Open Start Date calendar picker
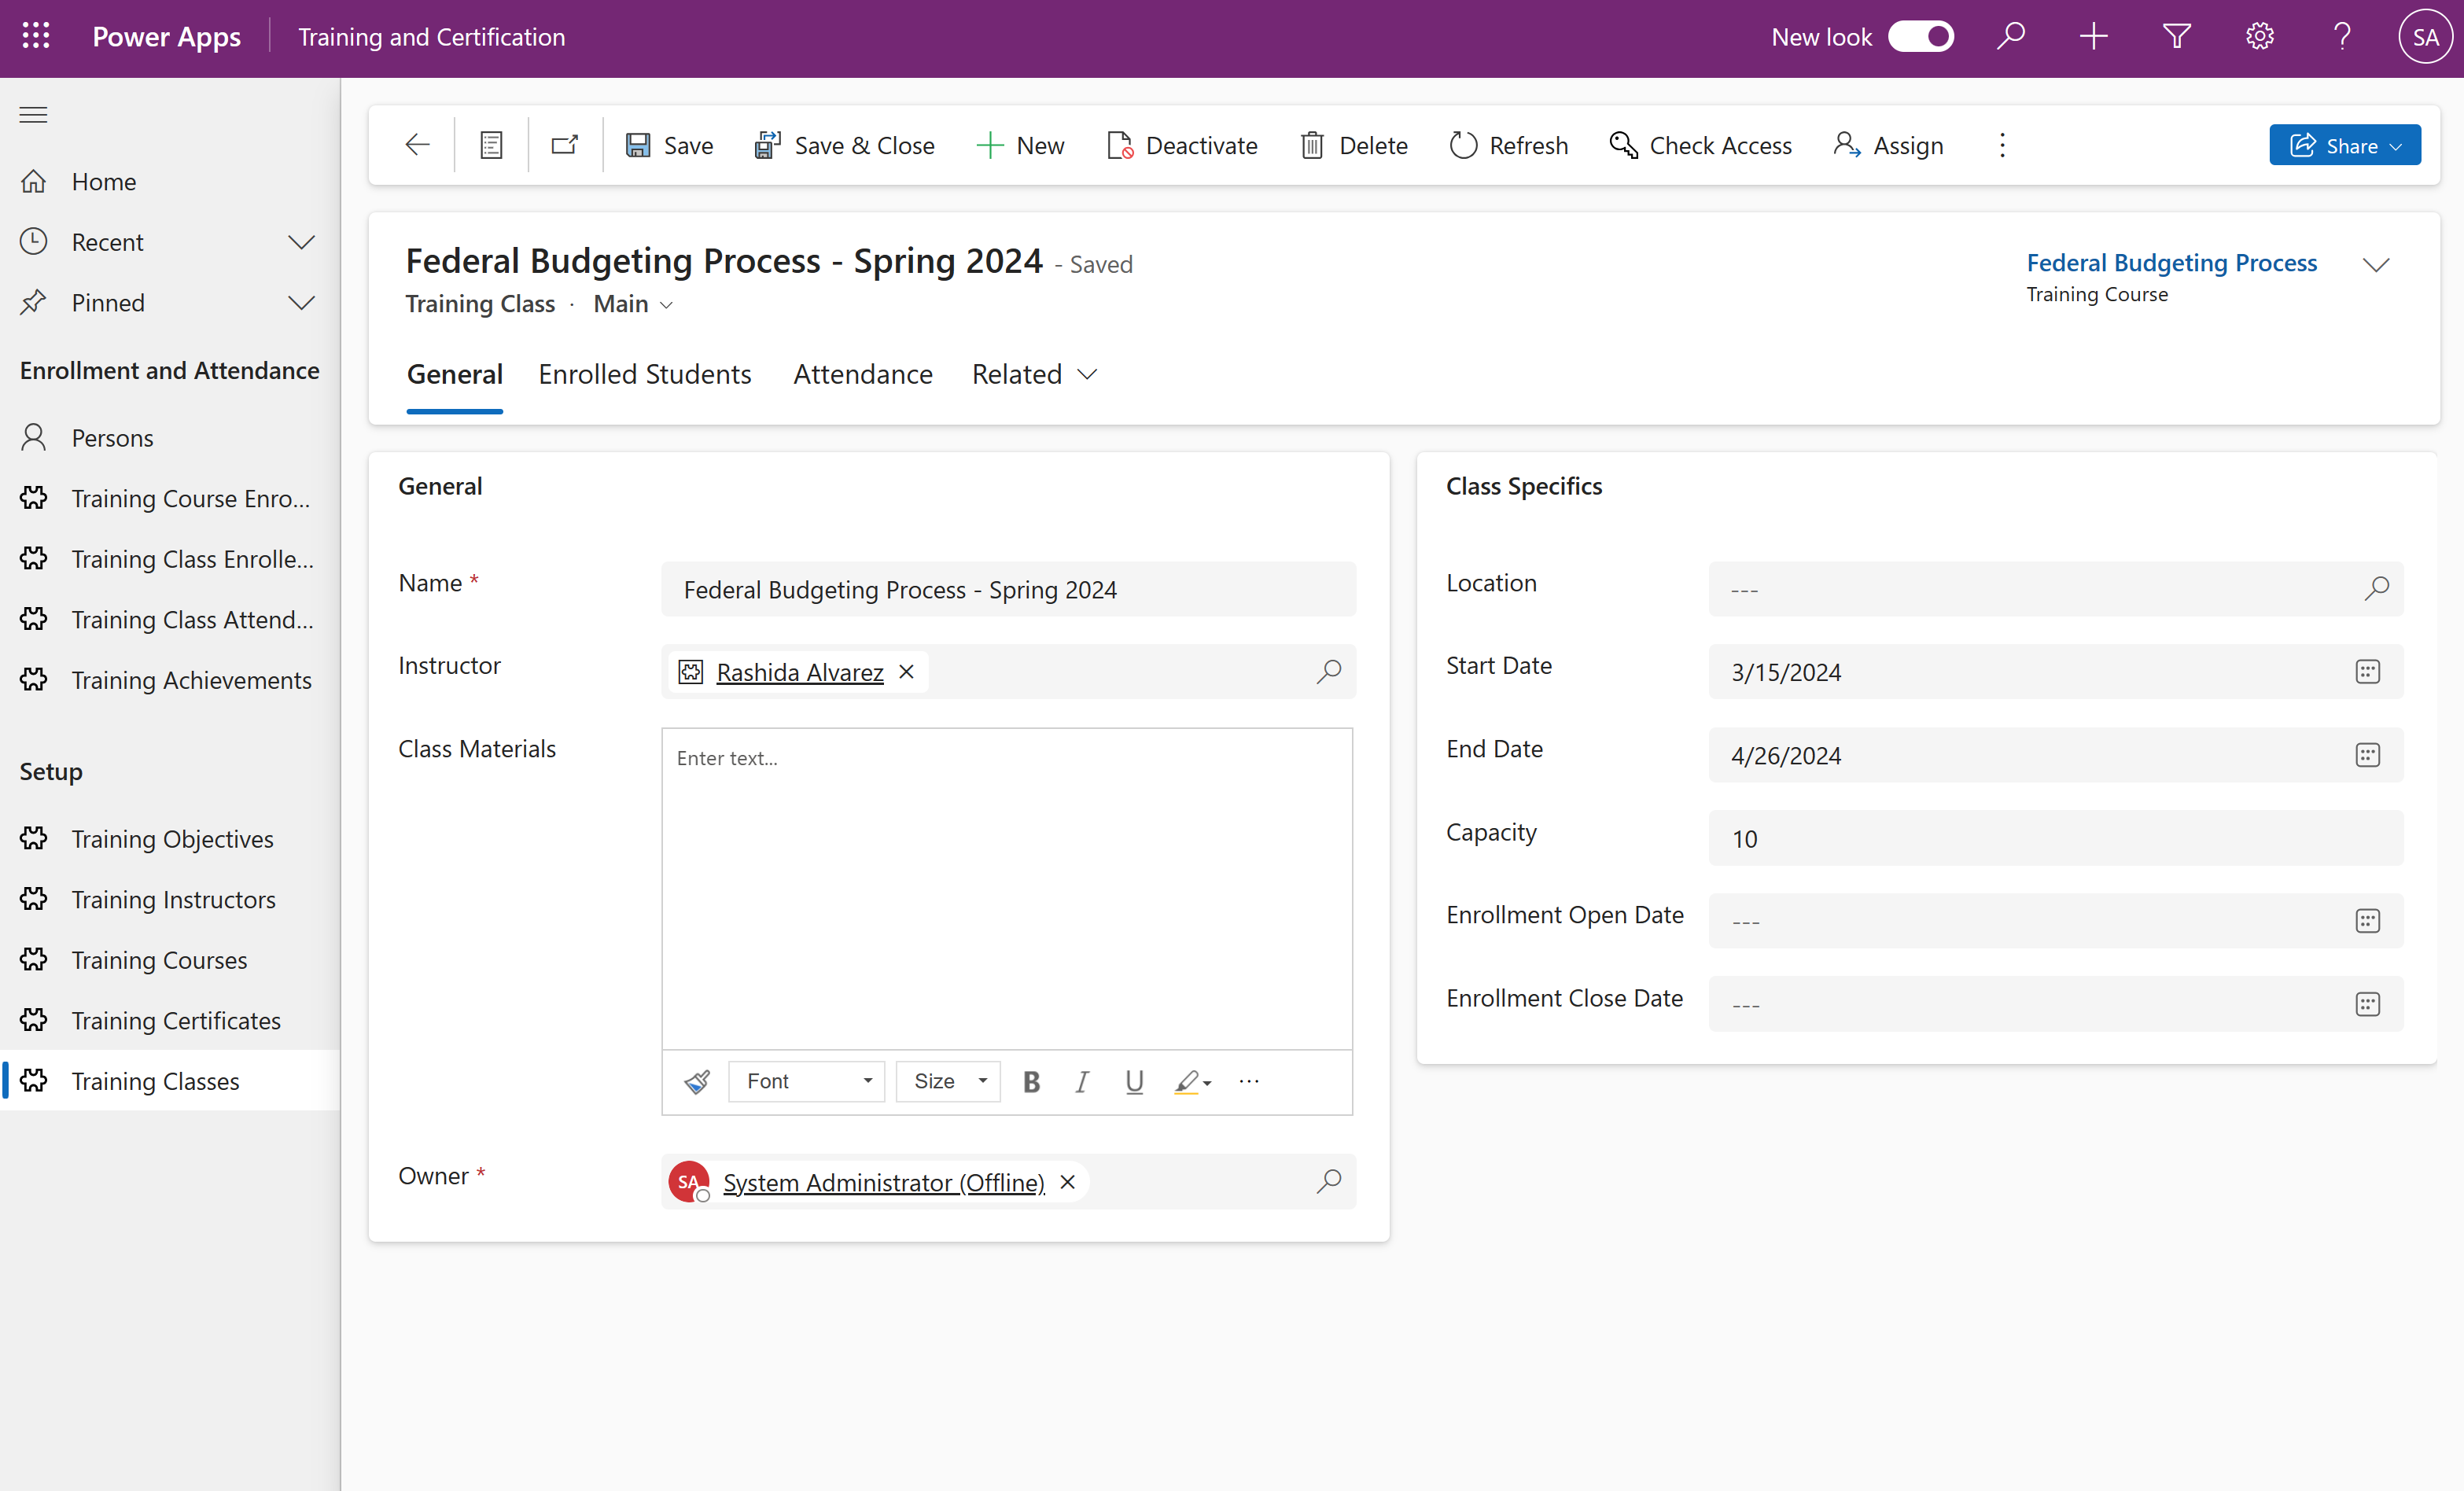 2367,672
